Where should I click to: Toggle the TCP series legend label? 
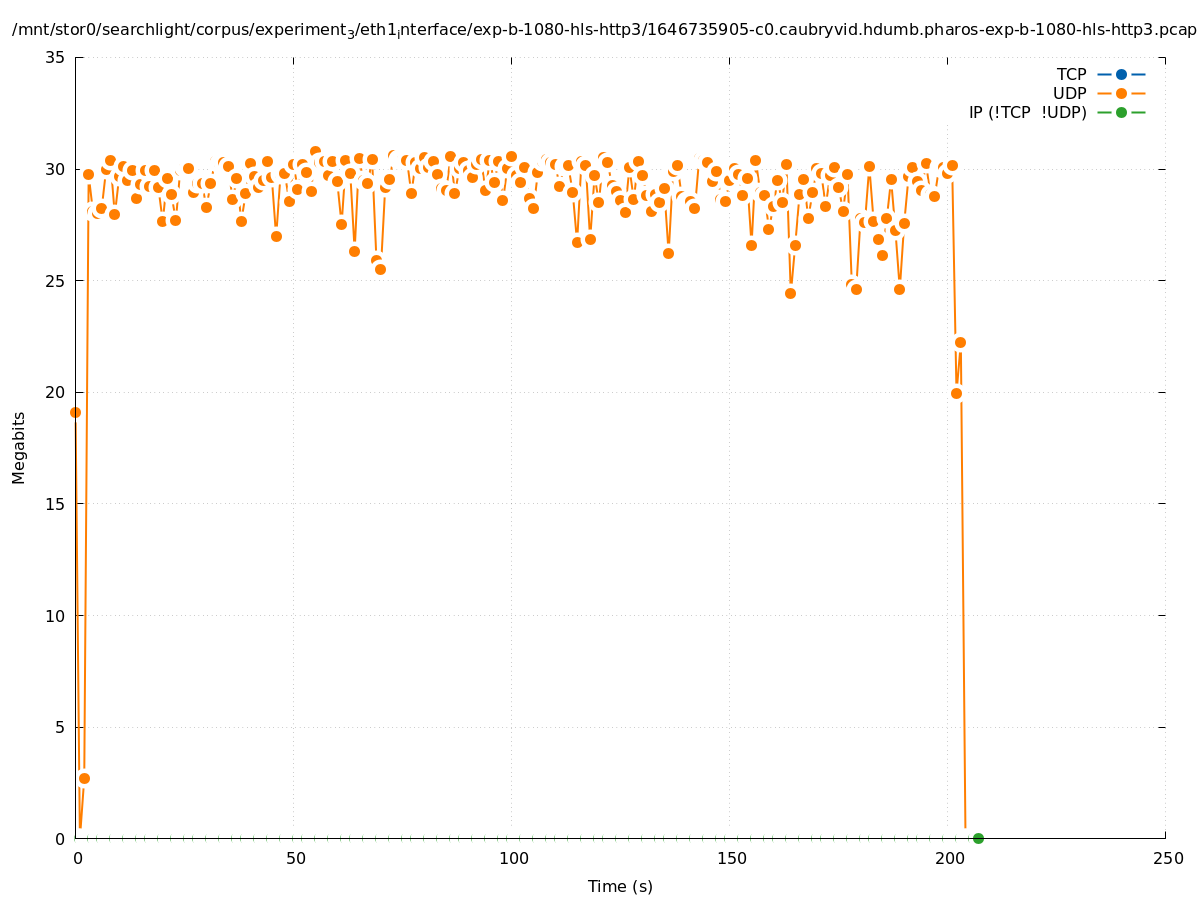click(1071, 74)
